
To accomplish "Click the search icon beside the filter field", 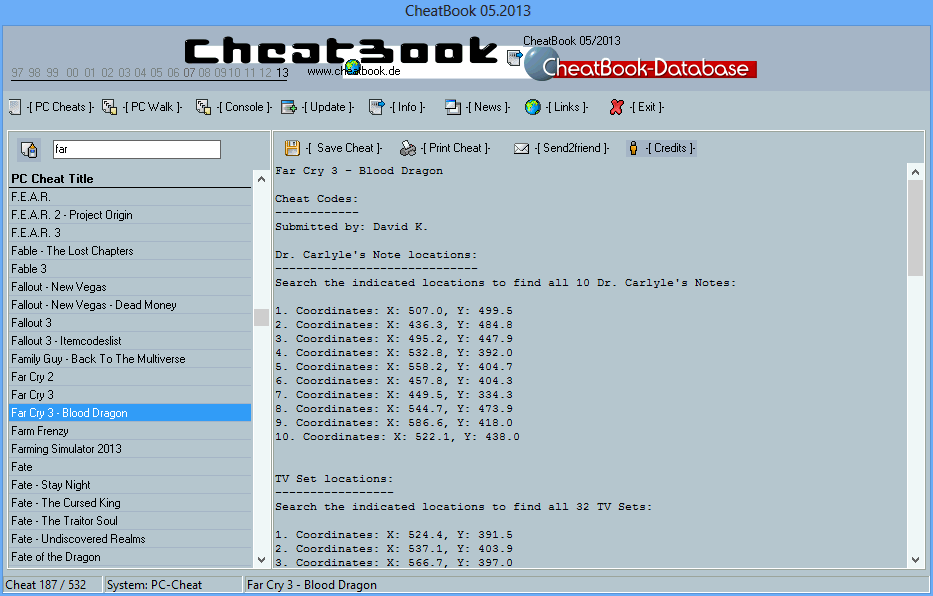I will (29, 149).
